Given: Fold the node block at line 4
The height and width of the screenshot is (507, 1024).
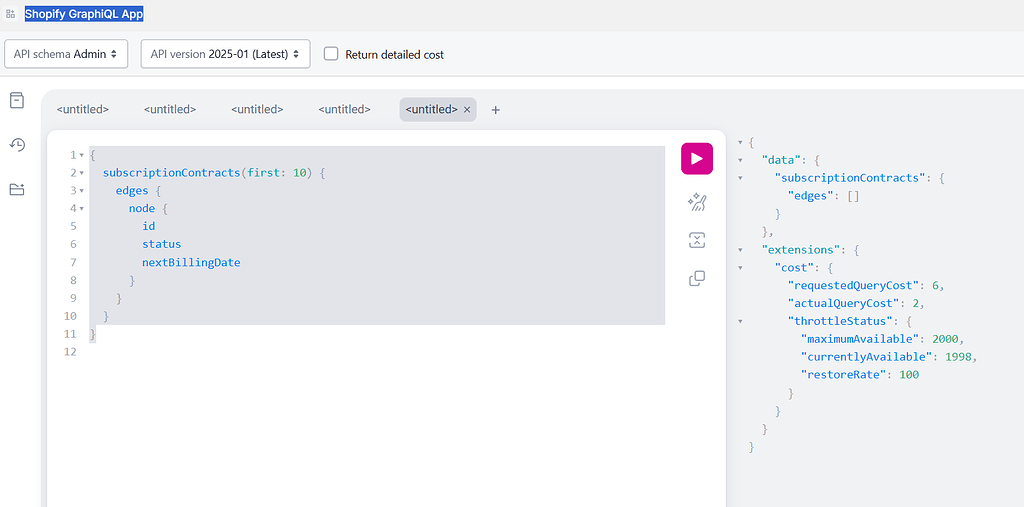Looking at the screenshot, I should tap(82, 208).
